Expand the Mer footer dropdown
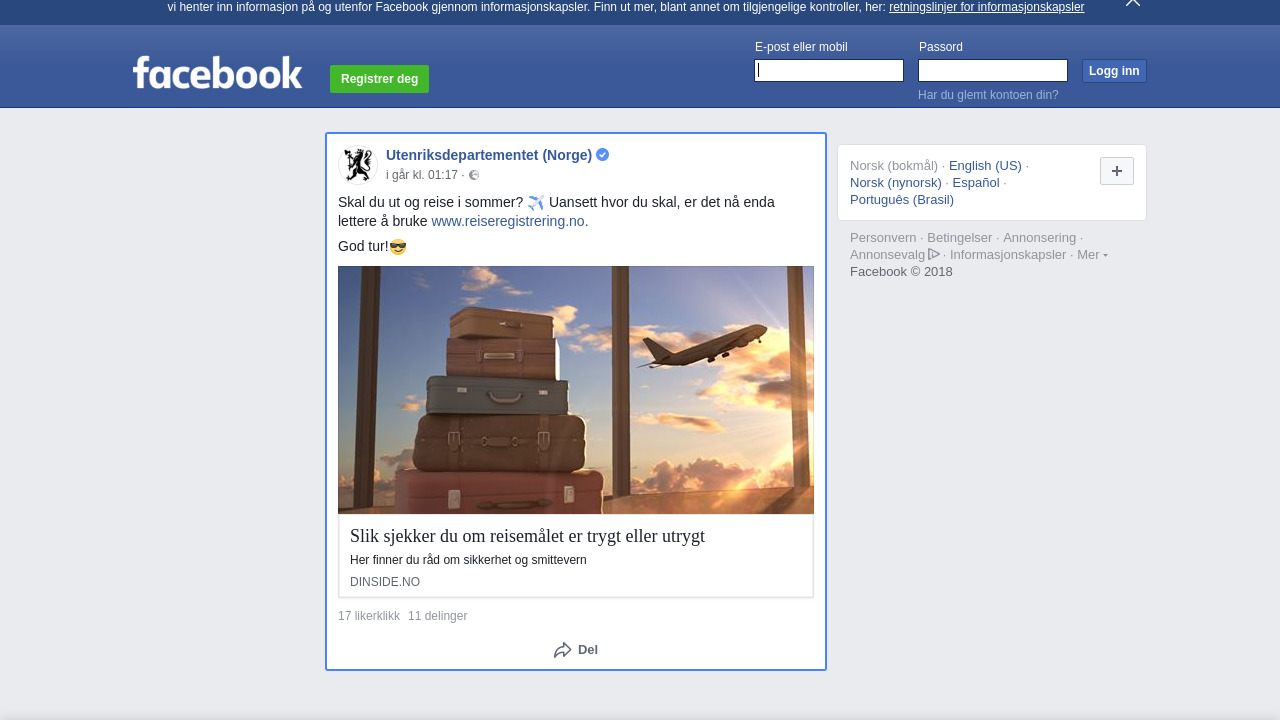Image resolution: width=1280 pixels, height=720 pixels. (x=1092, y=255)
